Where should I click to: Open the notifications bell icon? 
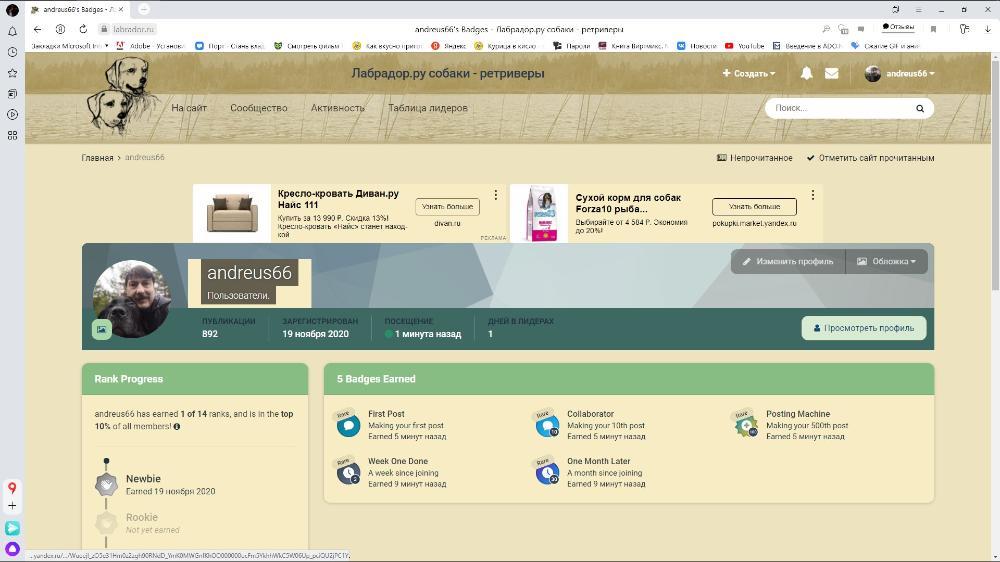click(806, 73)
